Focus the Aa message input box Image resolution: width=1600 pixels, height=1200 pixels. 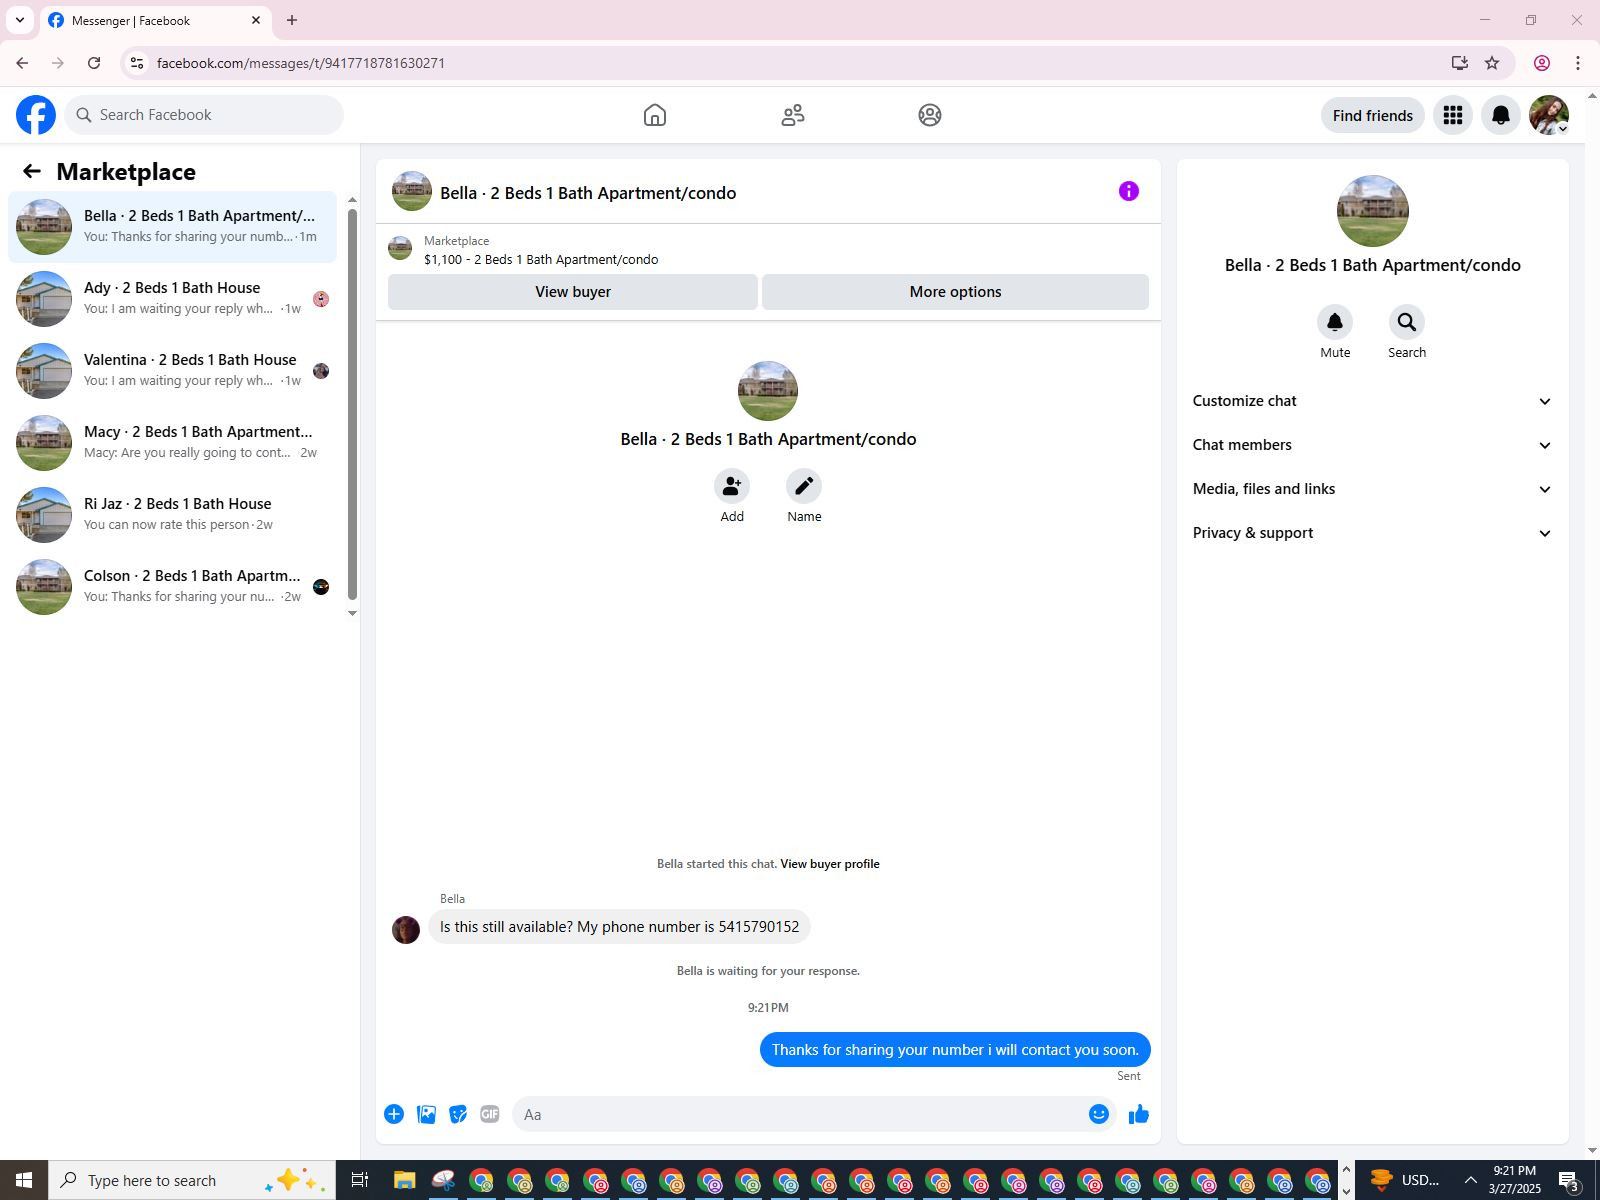click(x=800, y=1114)
